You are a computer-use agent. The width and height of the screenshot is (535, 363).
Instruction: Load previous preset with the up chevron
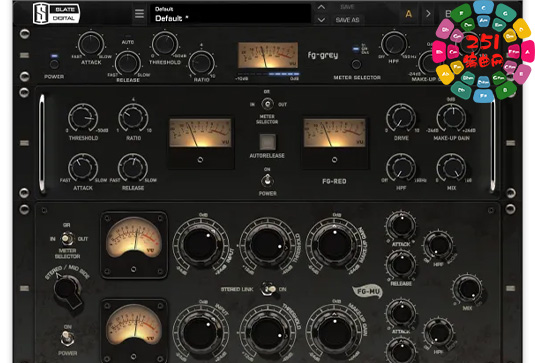pos(321,7)
